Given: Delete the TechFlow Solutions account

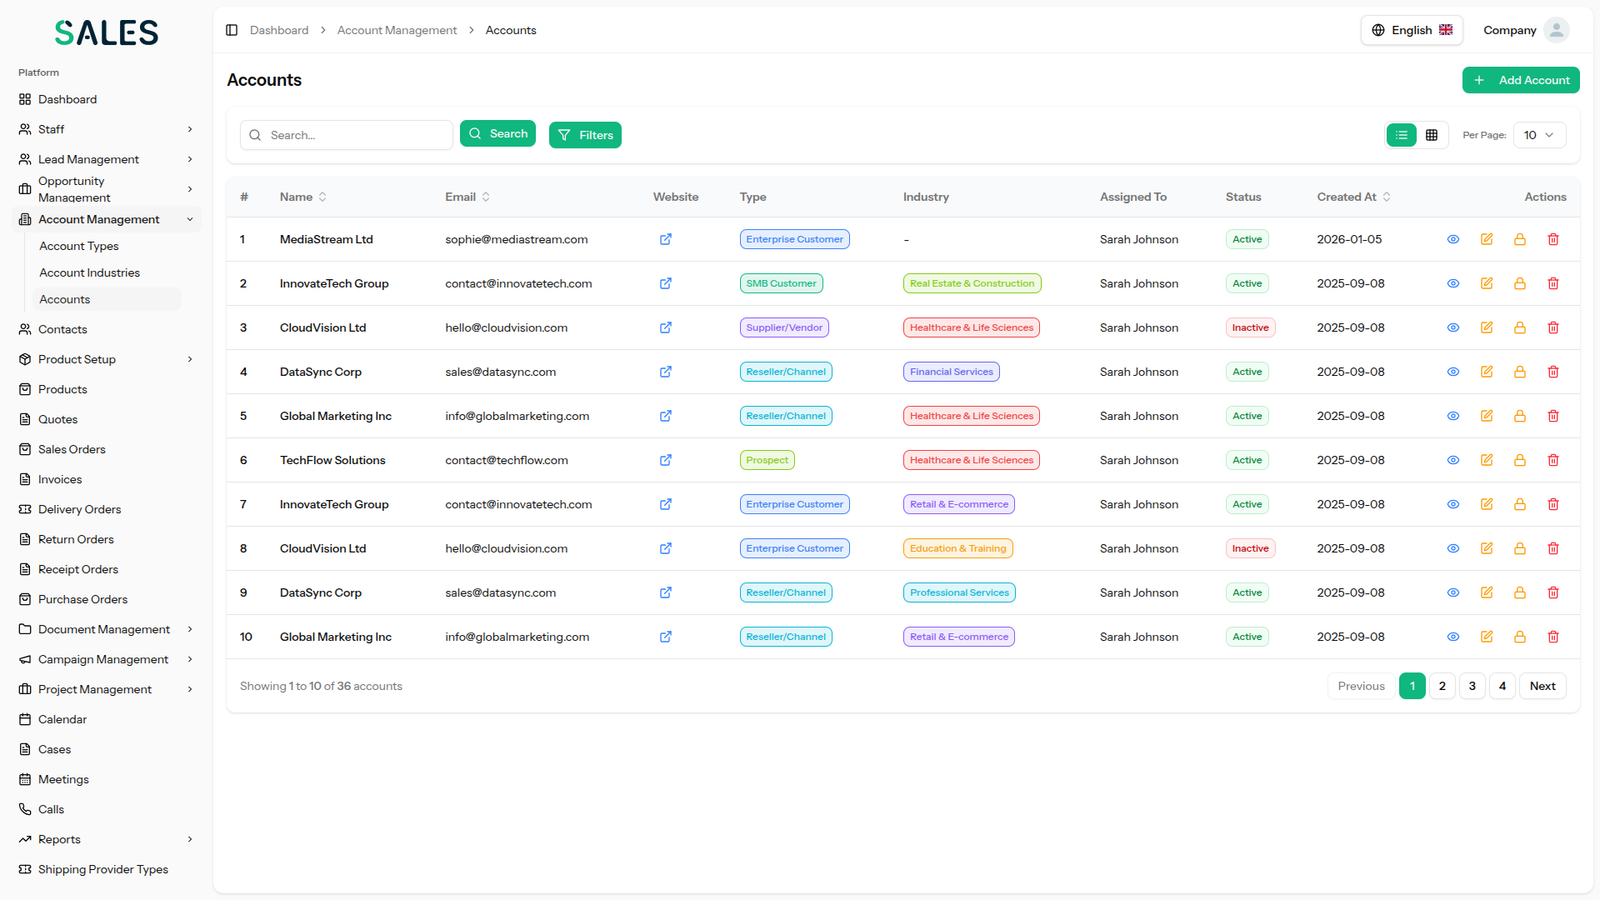Looking at the screenshot, I should [1552, 460].
